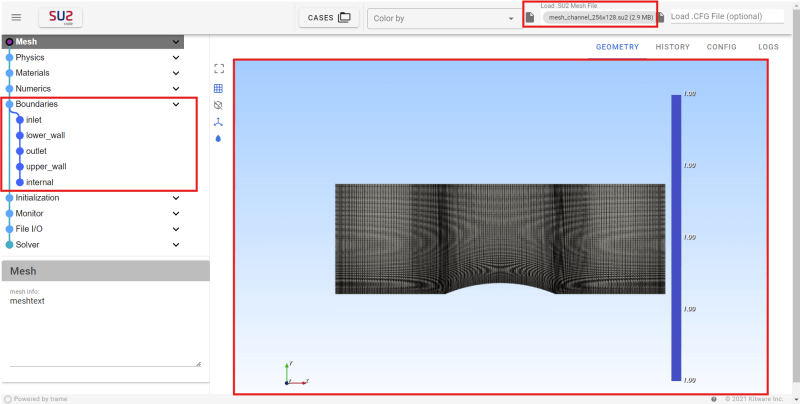Image resolution: width=800 pixels, height=404 pixels.
Task: Select the Monitor node
Action: click(x=29, y=213)
